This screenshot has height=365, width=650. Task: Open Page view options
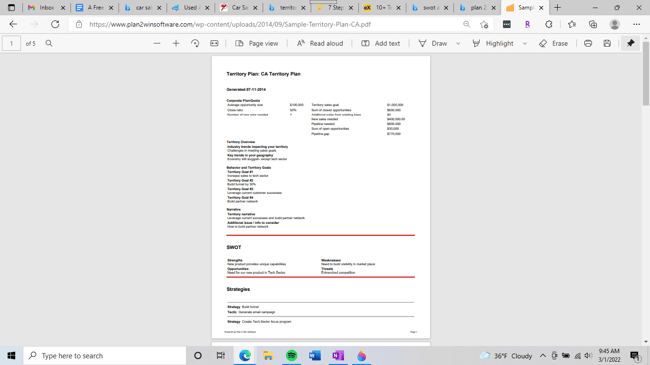(x=257, y=43)
